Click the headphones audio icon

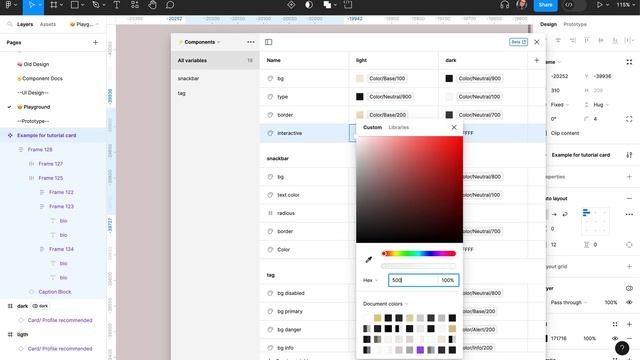(x=504, y=5)
